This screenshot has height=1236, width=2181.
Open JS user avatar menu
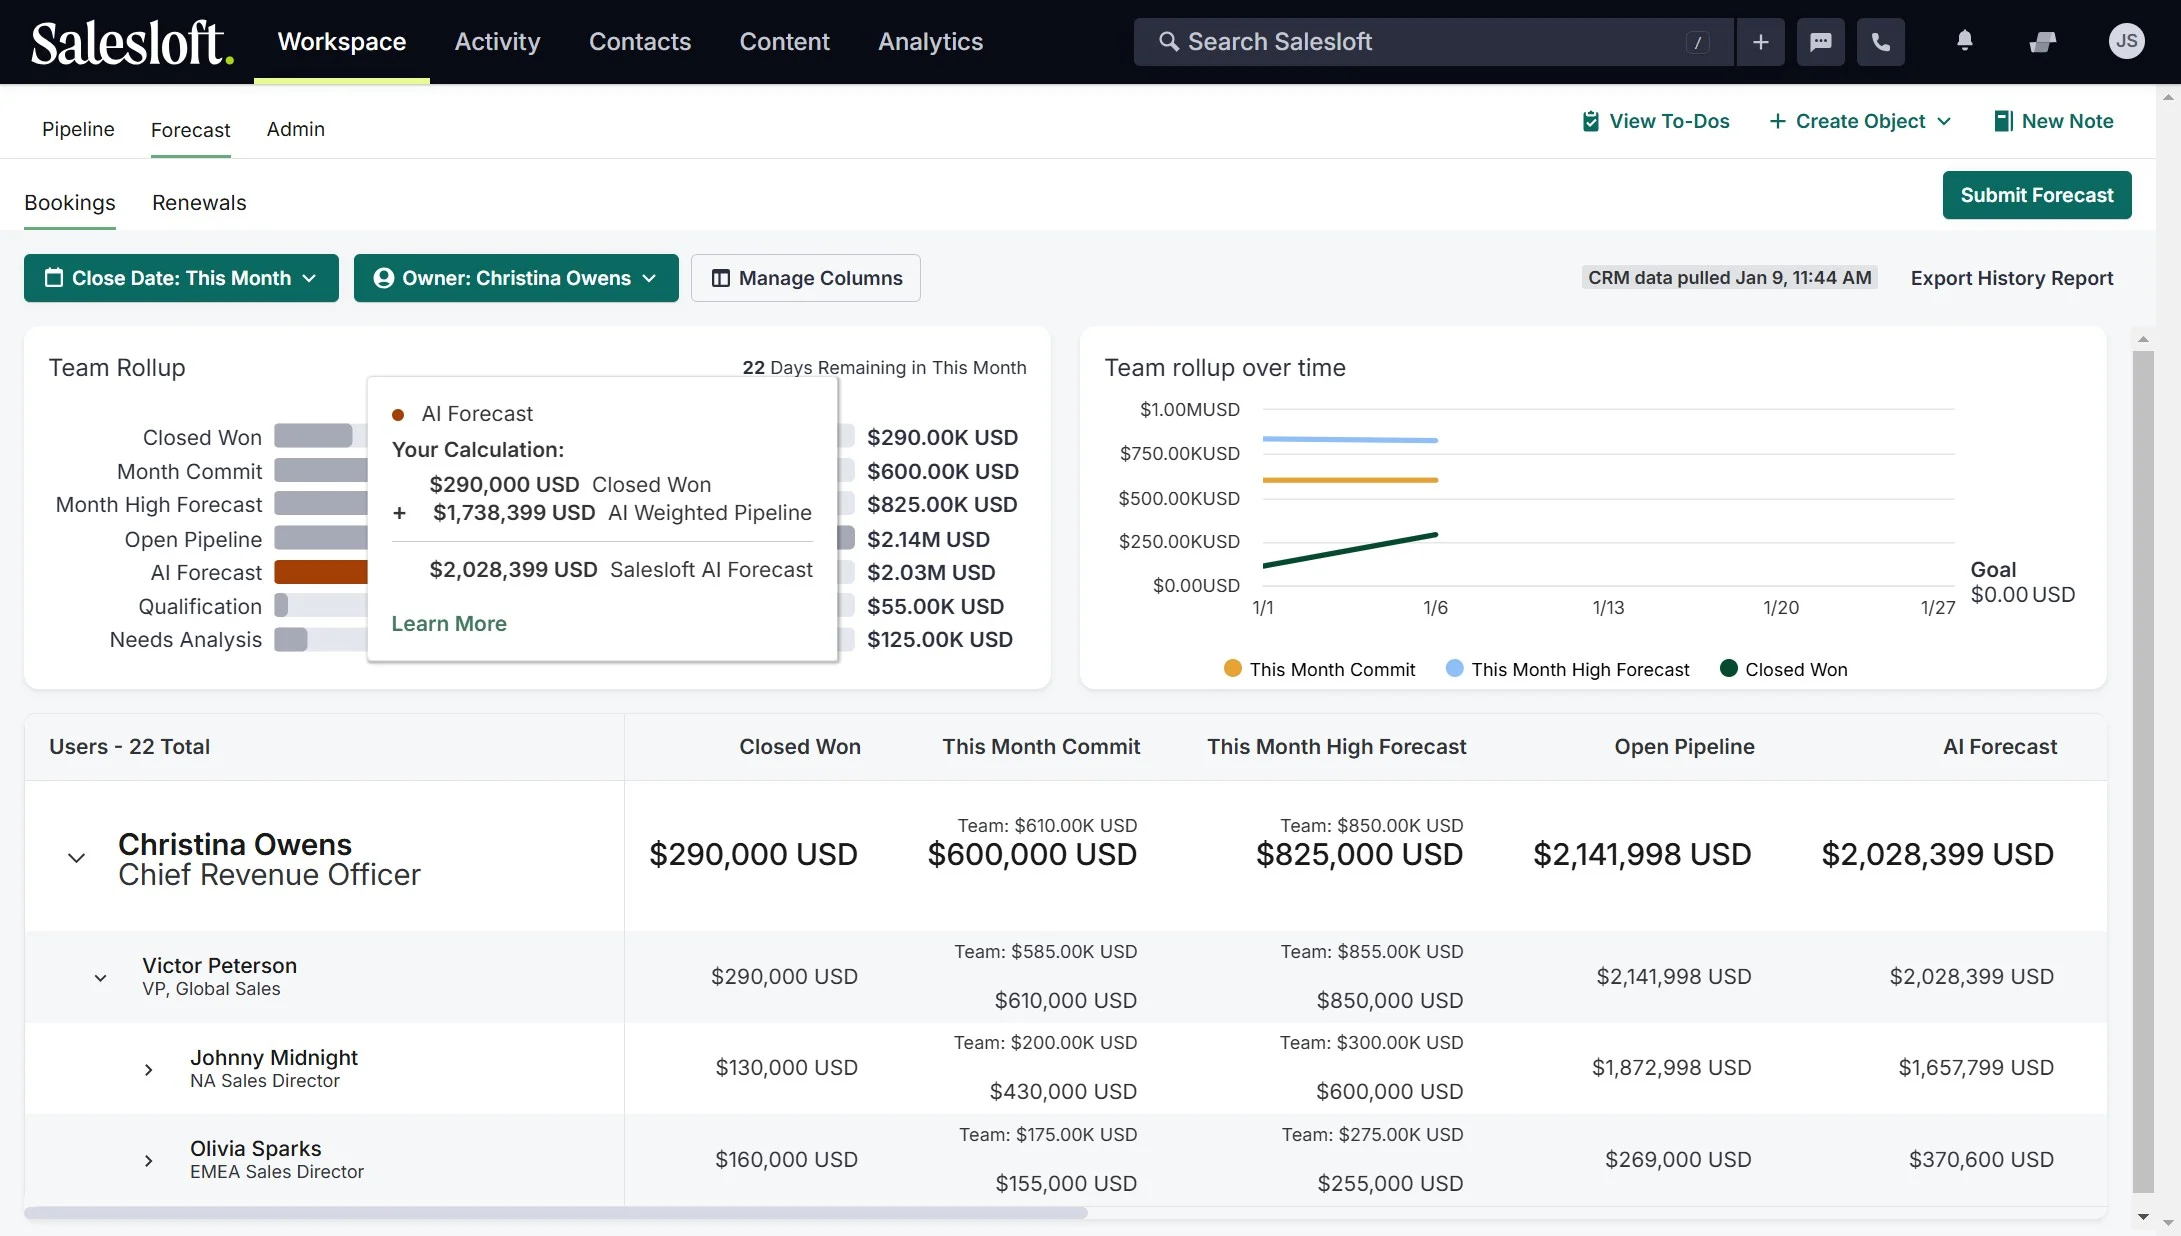(2126, 41)
